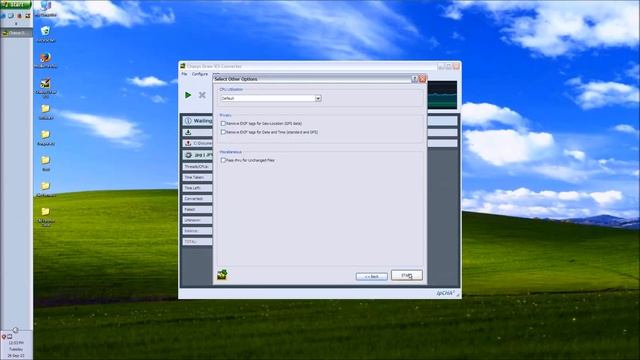Click the second quick launch icon

click(11, 16)
